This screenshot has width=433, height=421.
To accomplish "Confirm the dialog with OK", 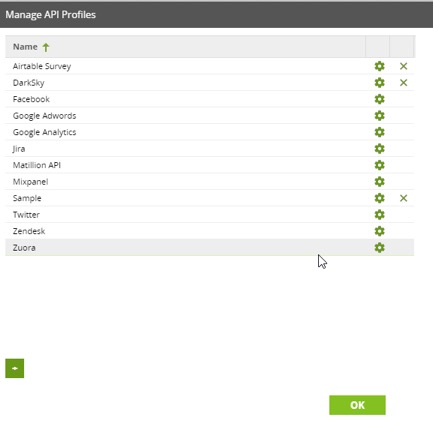I will pyautogui.click(x=357, y=405).
